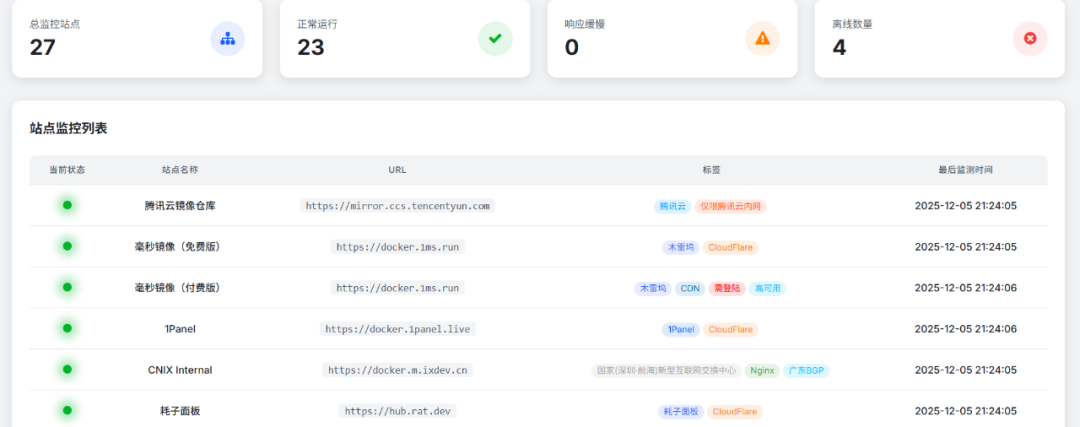Click the blue 耗子面板 tag

pyautogui.click(x=681, y=412)
